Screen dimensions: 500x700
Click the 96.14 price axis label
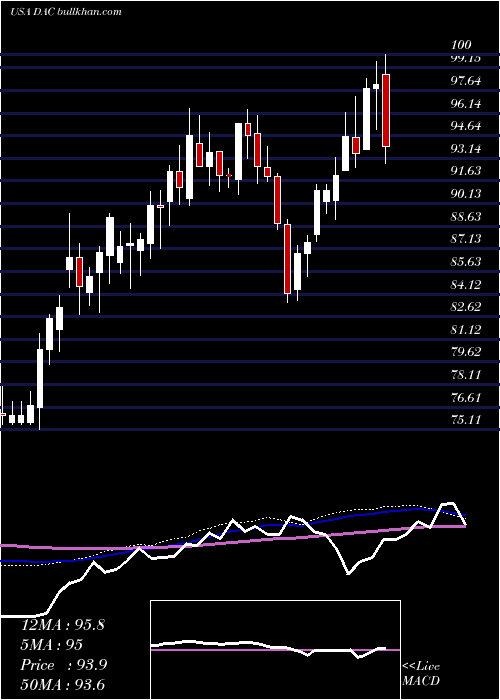[x=466, y=104]
